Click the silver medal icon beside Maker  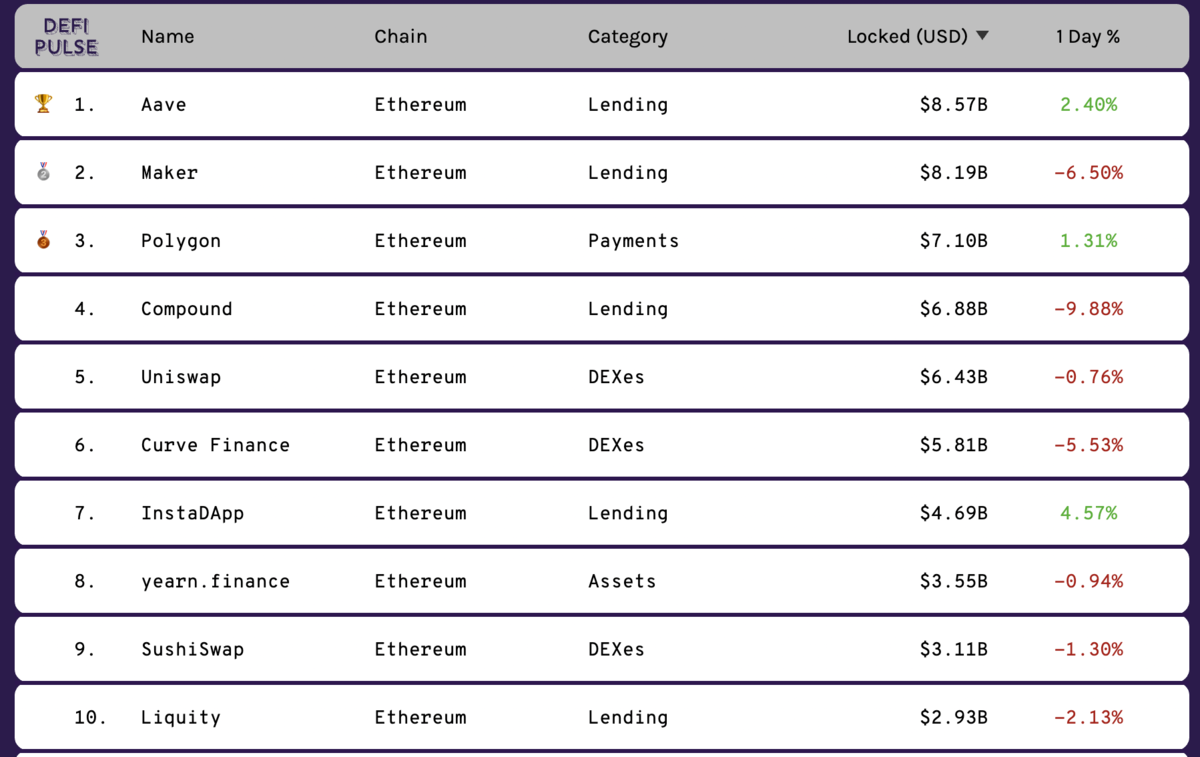43,171
